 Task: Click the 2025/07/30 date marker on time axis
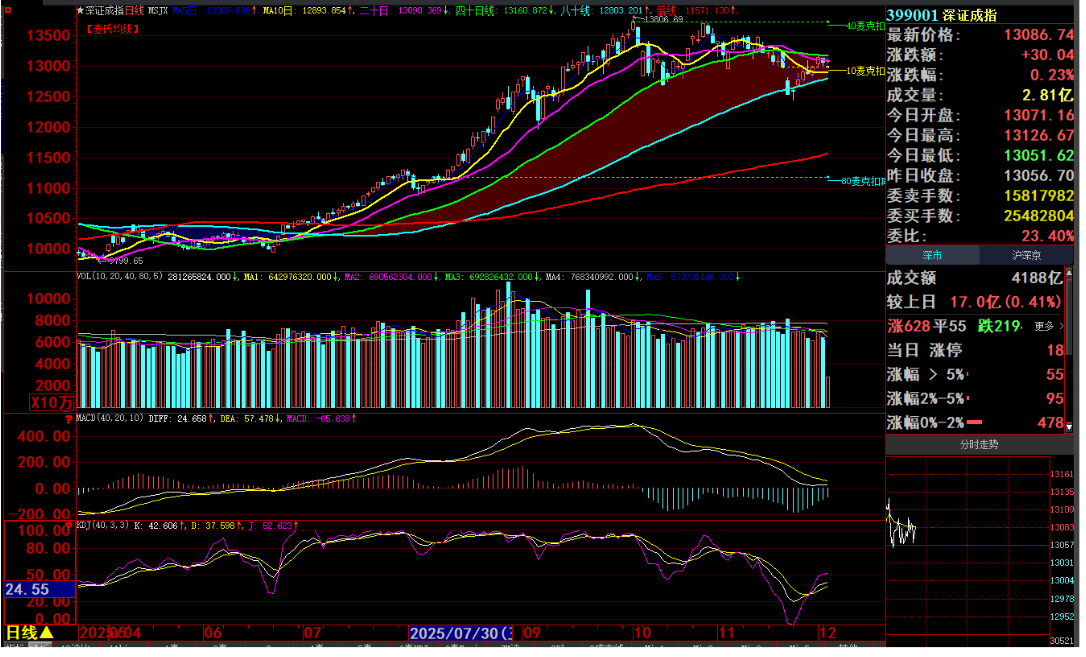click(460, 633)
